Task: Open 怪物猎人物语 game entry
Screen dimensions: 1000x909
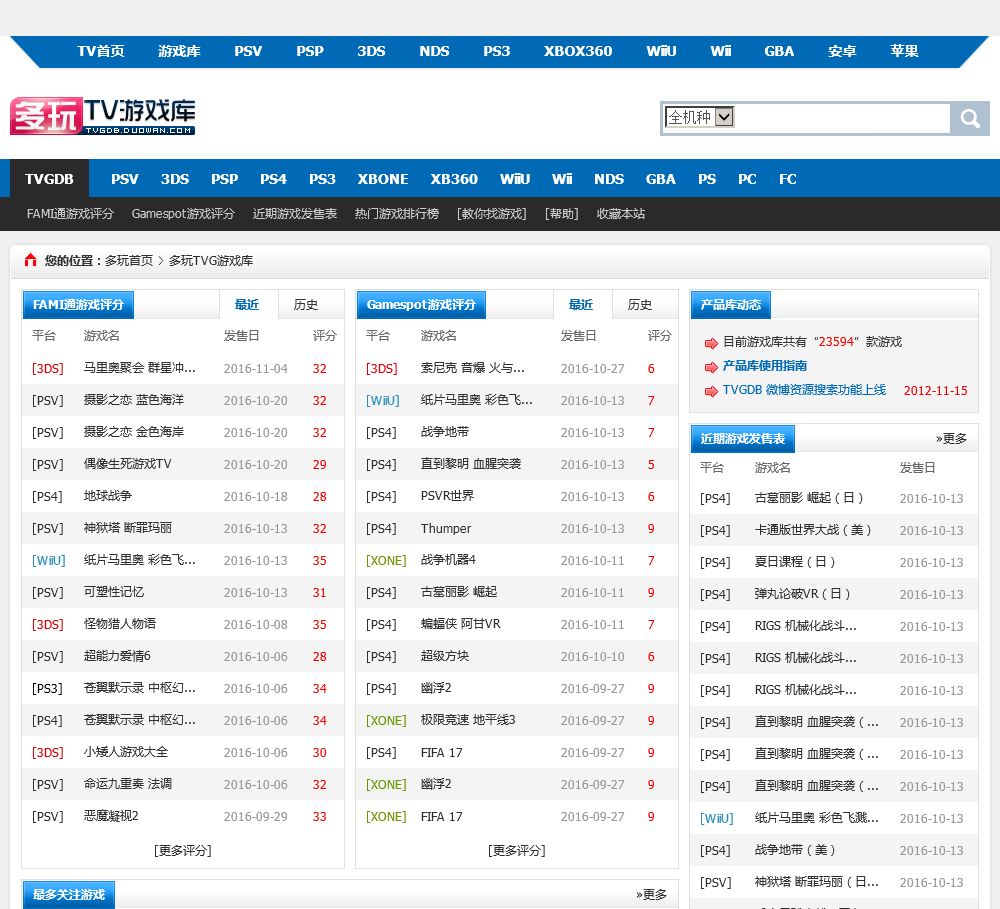Action: click(120, 624)
